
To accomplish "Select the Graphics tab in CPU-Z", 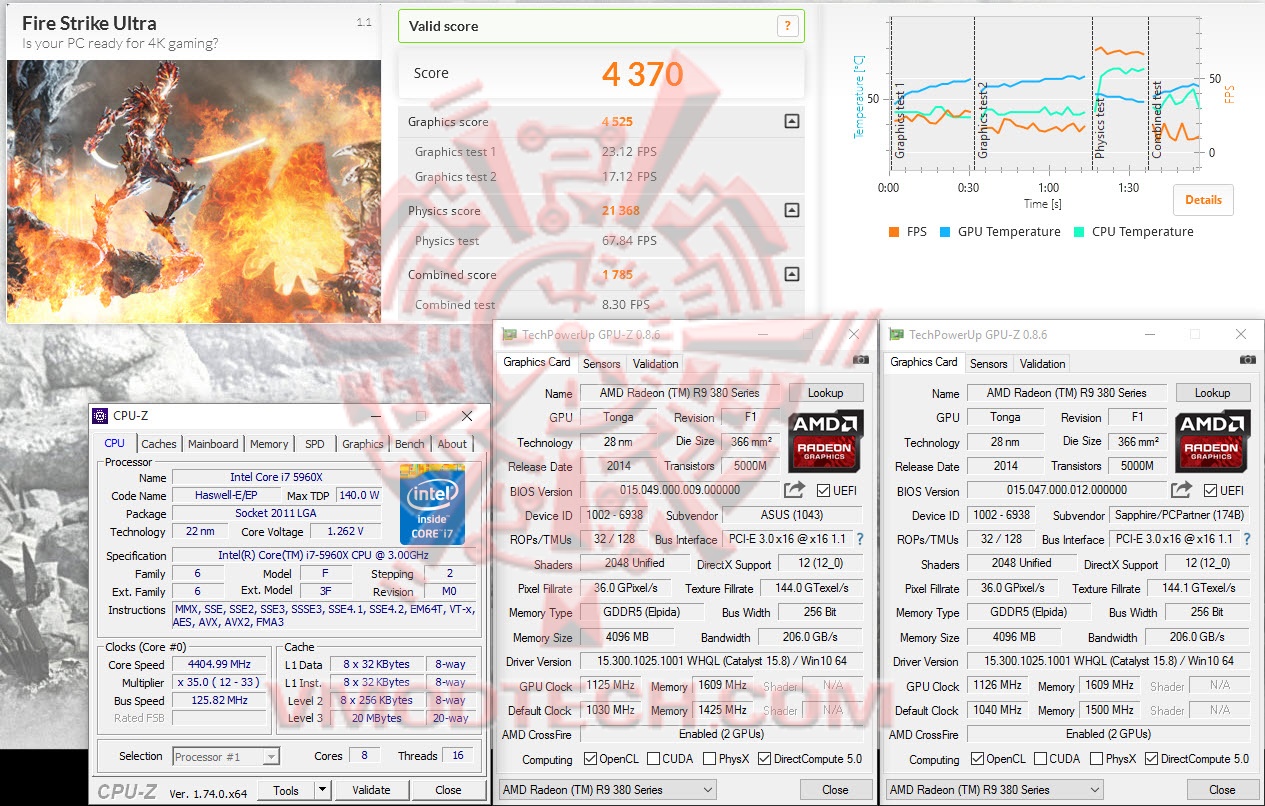I will 362,444.
